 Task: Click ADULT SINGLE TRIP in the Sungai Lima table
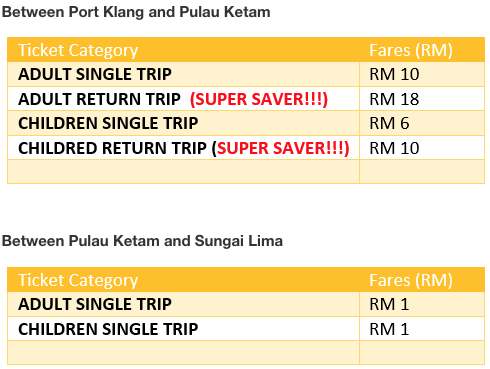tap(95, 304)
